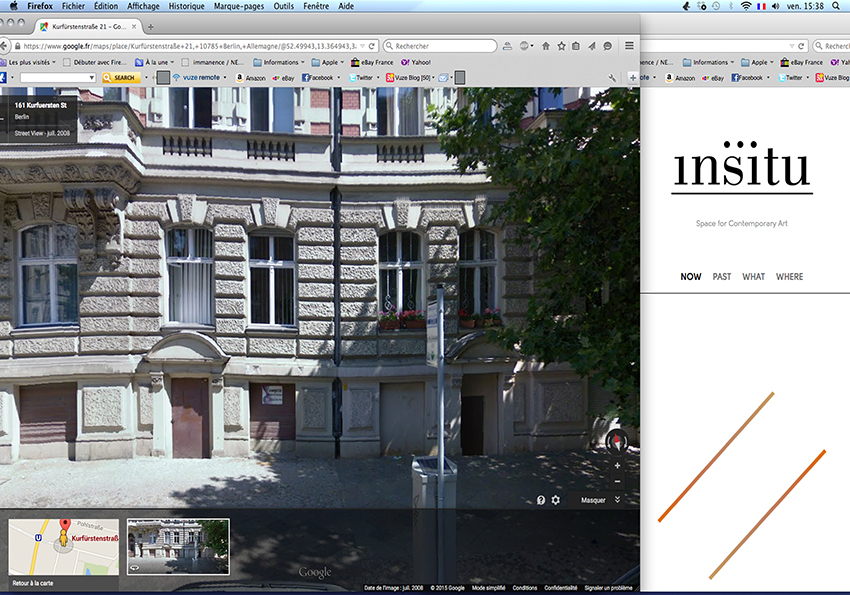The width and height of the screenshot is (850, 595).
Task: Open the Street View help icon
Action: tap(540, 500)
